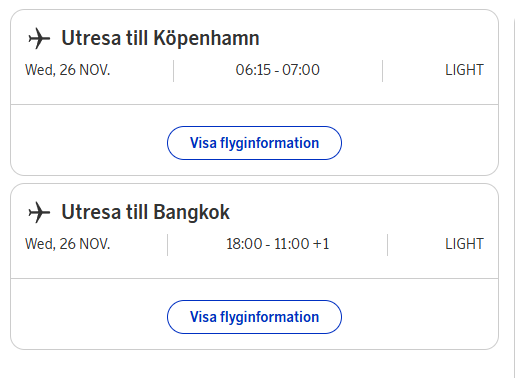Viewport: 515px width, 378px height.
Task: Open flight information for the Köpenhamn flight
Action: [x=254, y=143]
